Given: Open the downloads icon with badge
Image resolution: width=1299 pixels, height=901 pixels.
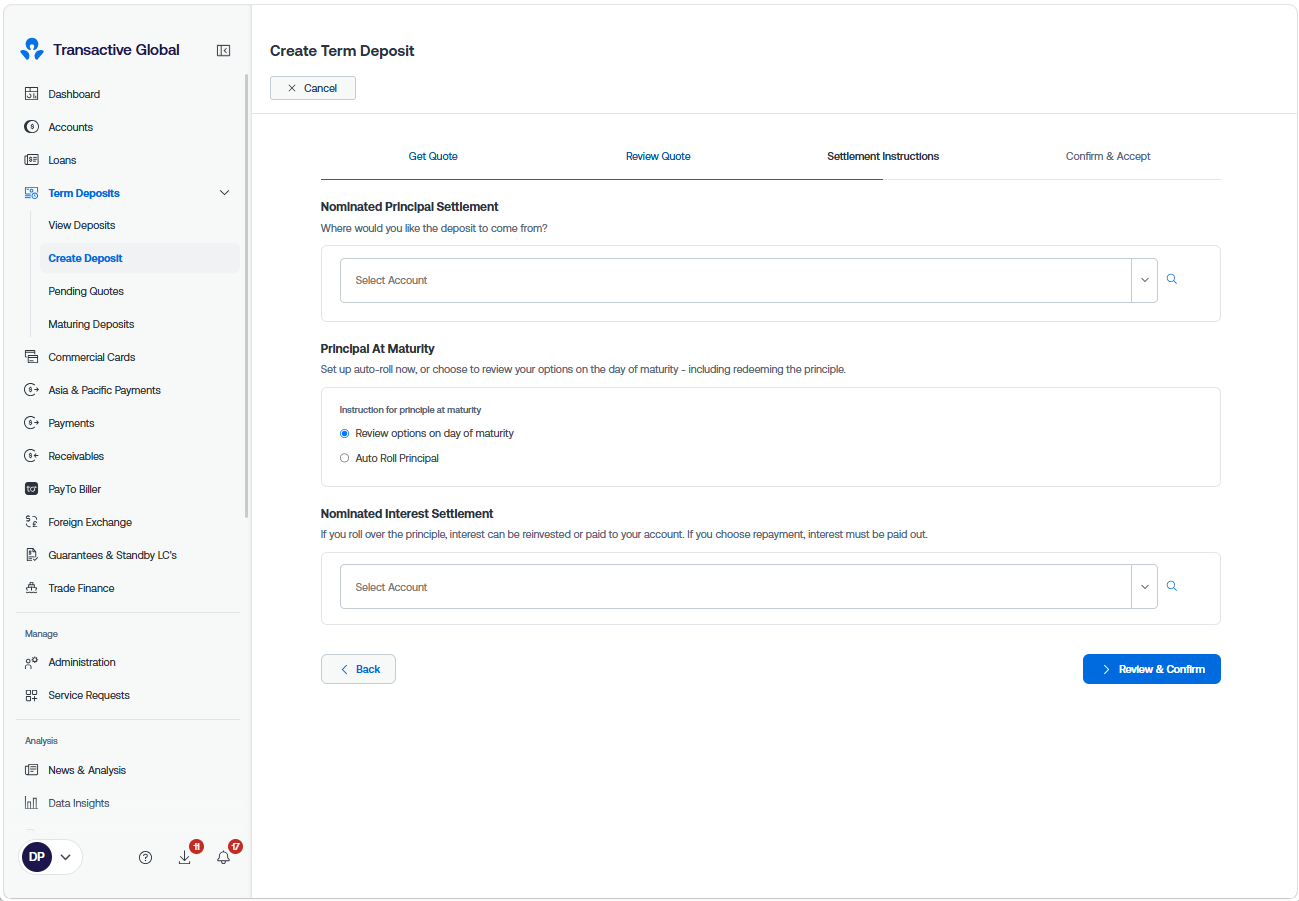Looking at the screenshot, I should (185, 857).
